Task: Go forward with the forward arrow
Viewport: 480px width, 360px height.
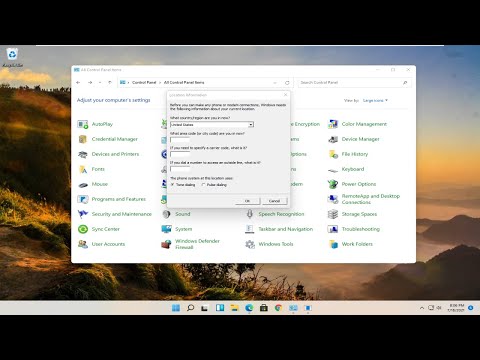Action: click(90, 82)
